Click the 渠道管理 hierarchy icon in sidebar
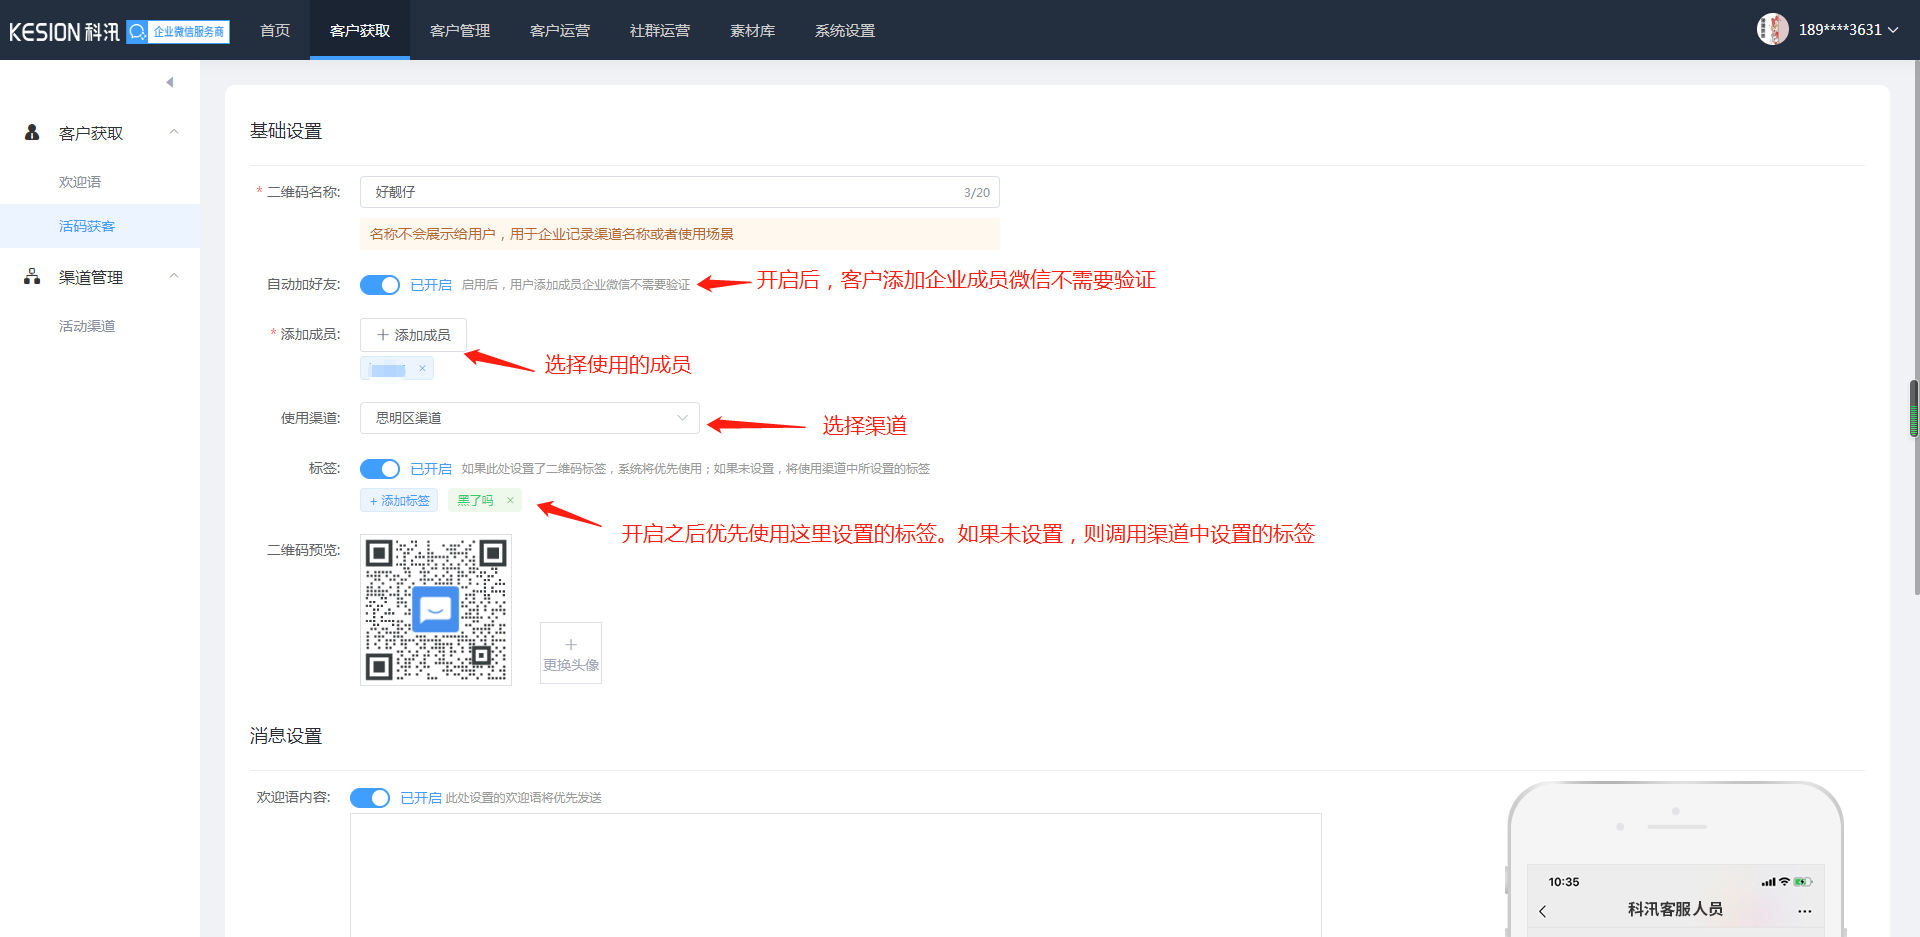 click(32, 277)
